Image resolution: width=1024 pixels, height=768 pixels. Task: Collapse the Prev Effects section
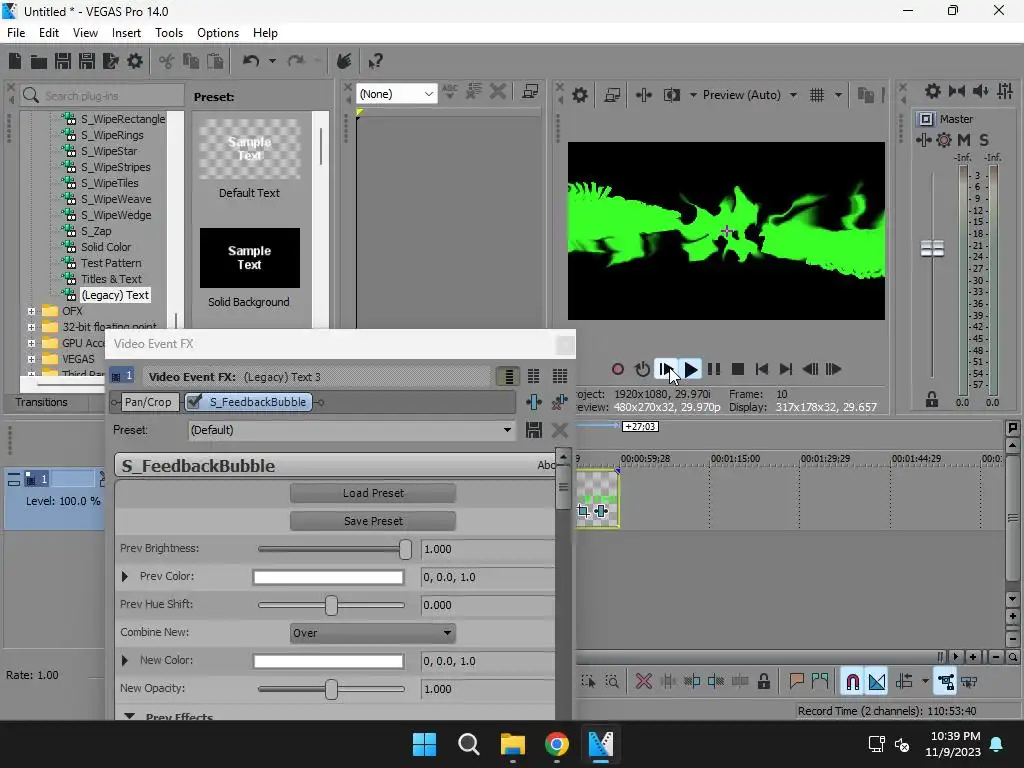tap(129, 716)
